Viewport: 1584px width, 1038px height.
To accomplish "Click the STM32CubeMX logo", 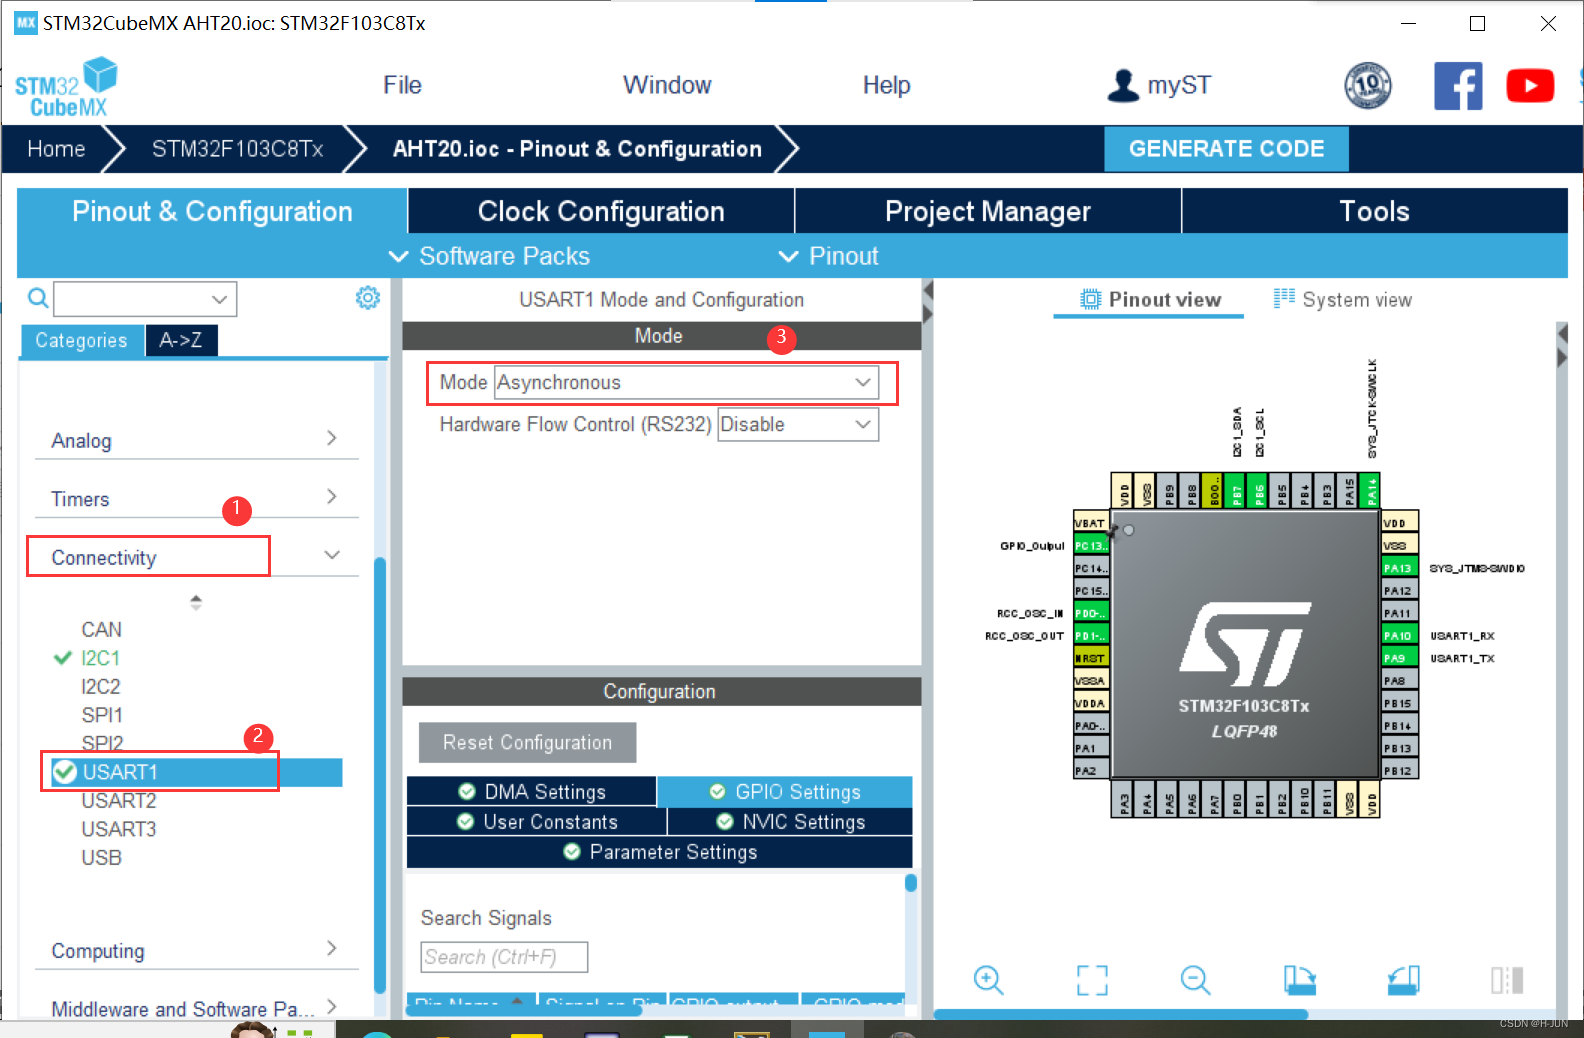I will (66, 87).
